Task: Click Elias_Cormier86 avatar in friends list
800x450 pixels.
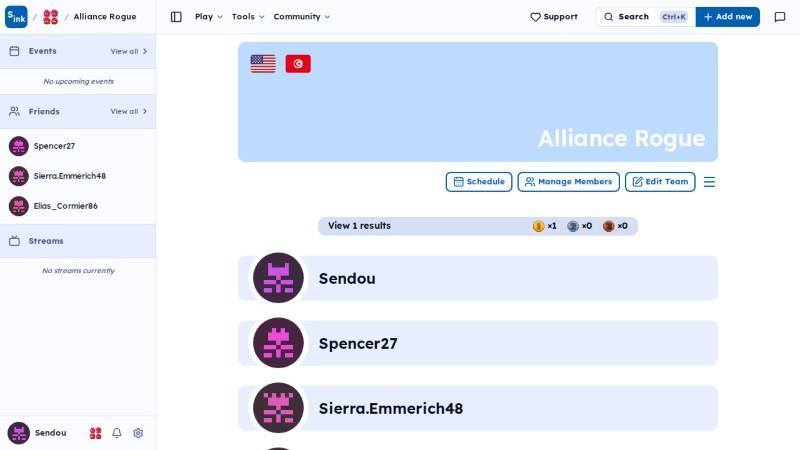Action: (x=19, y=206)
